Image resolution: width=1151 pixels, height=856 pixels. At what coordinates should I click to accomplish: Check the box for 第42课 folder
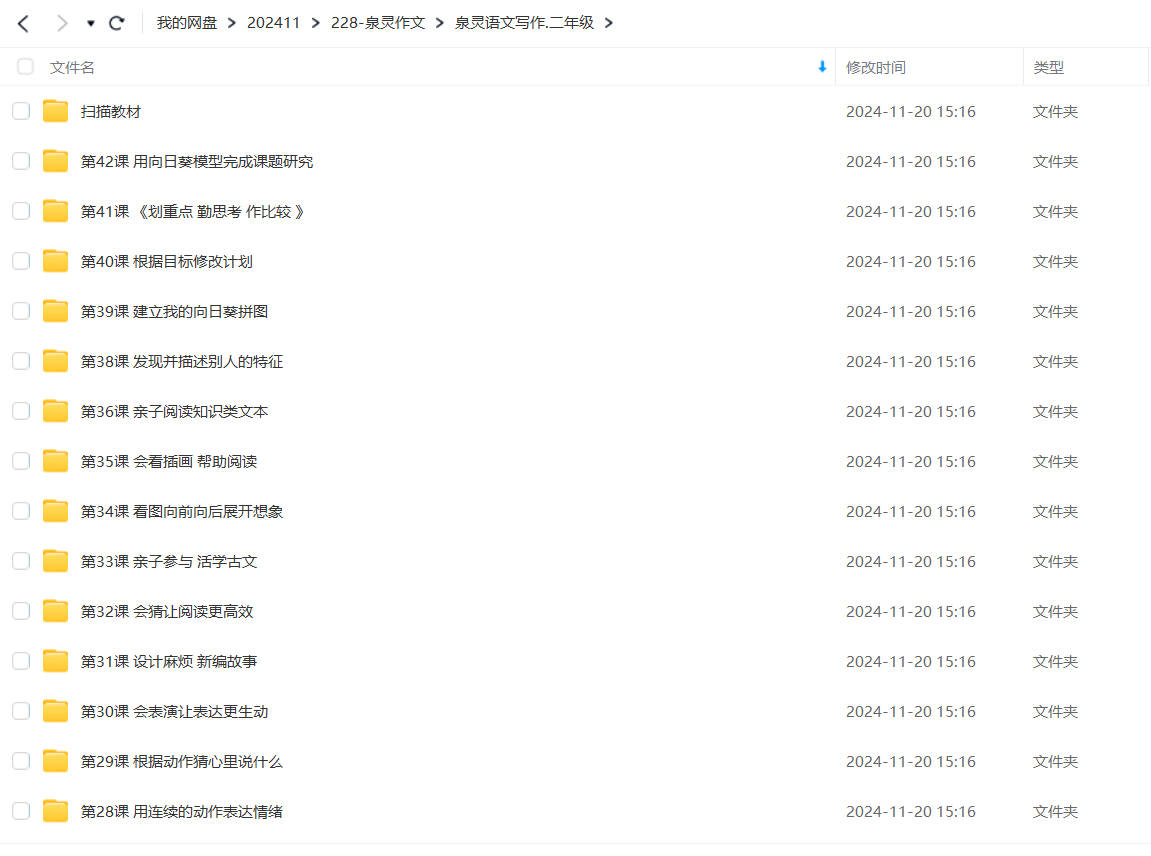[x=21, y=161]
